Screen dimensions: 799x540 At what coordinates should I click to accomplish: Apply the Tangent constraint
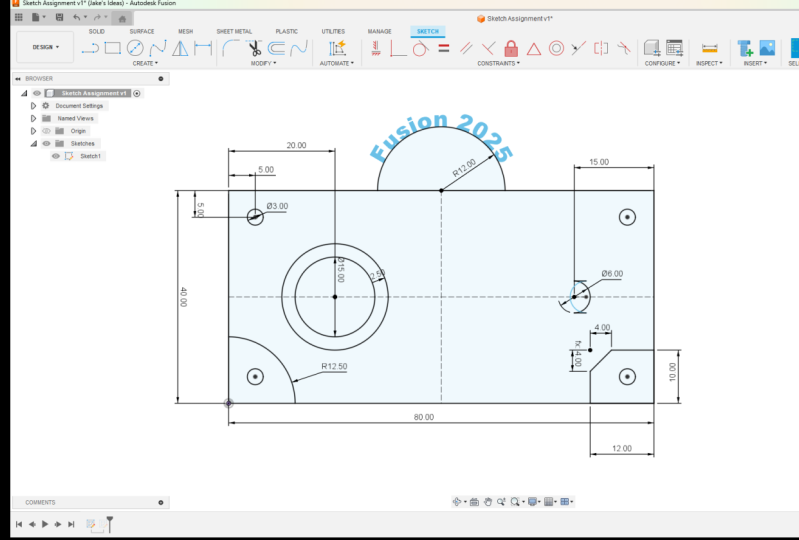(420, 48)
